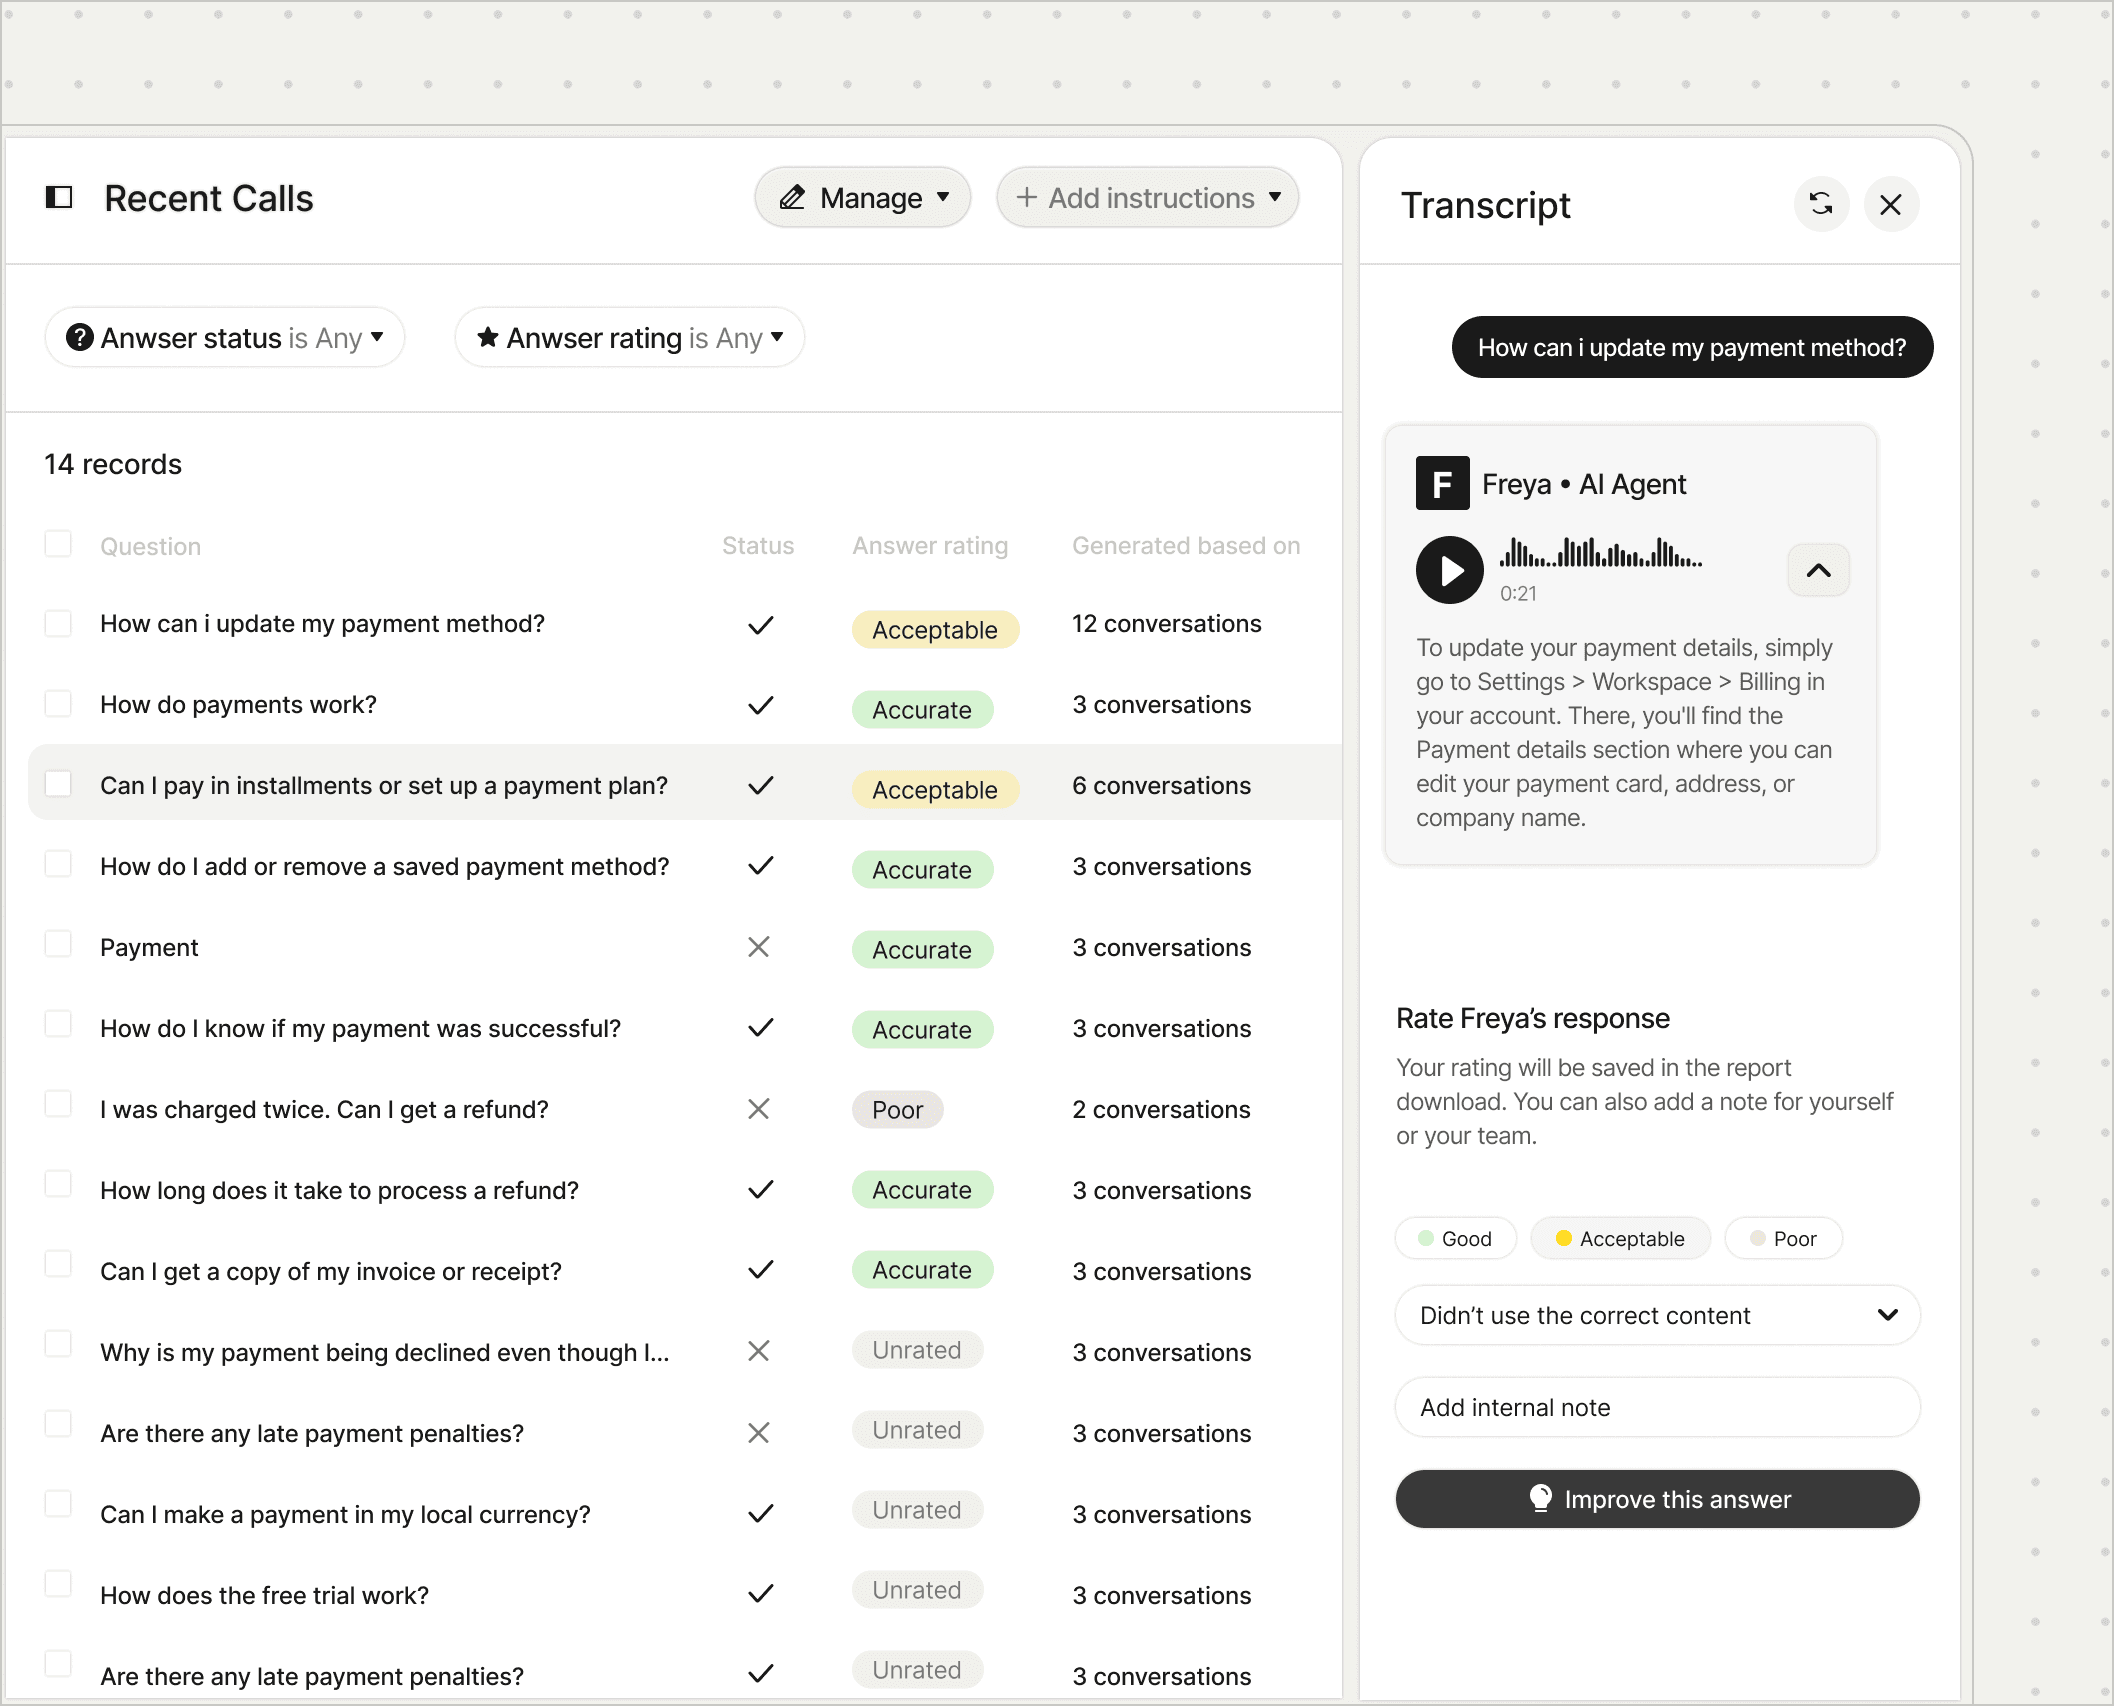Tick checkbox for How do payments work?
Screen dimensions: 2114x1706
58,704
